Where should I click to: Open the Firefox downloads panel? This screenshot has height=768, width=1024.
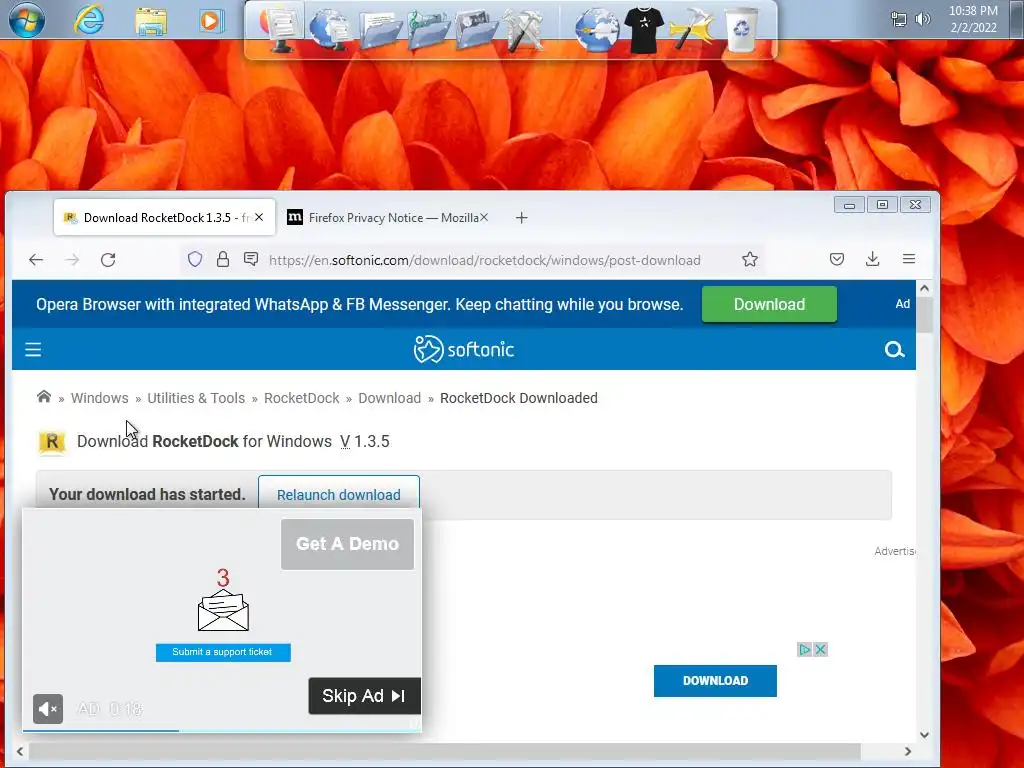click(x=872, y=259)
